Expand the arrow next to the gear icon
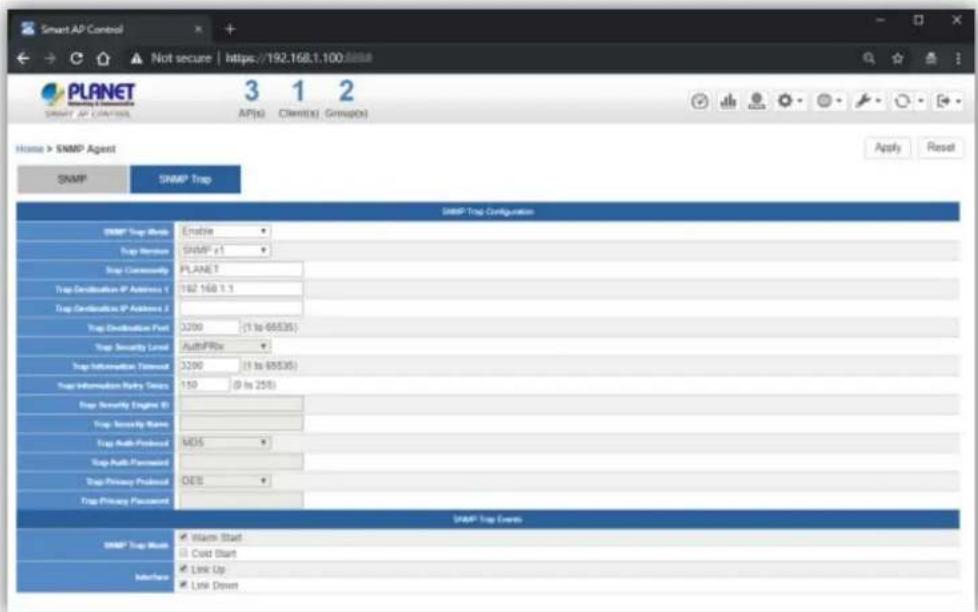The width and height of the screenshot is (978, 612). 800,101
